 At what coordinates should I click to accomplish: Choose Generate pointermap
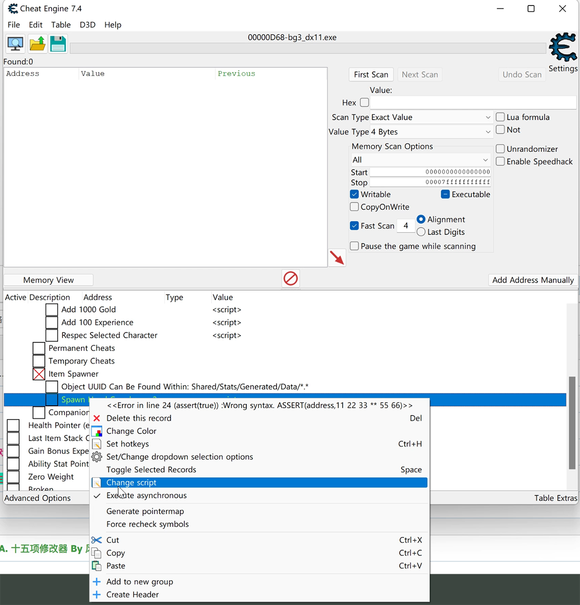pos(259,511)
